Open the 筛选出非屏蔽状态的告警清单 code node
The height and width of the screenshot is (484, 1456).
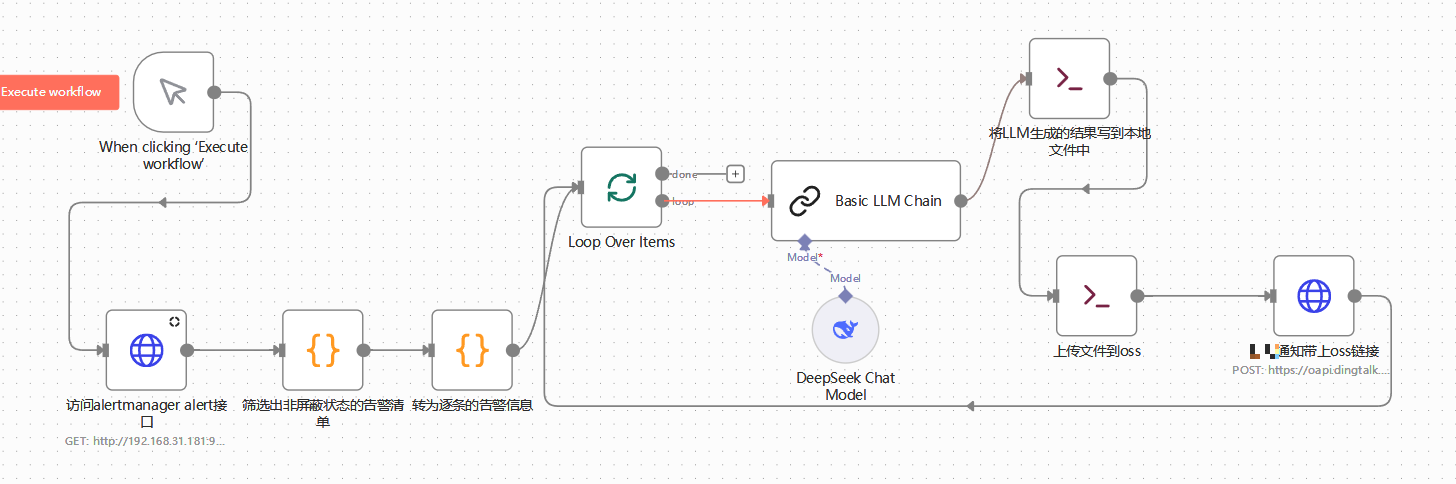(323, 350)
